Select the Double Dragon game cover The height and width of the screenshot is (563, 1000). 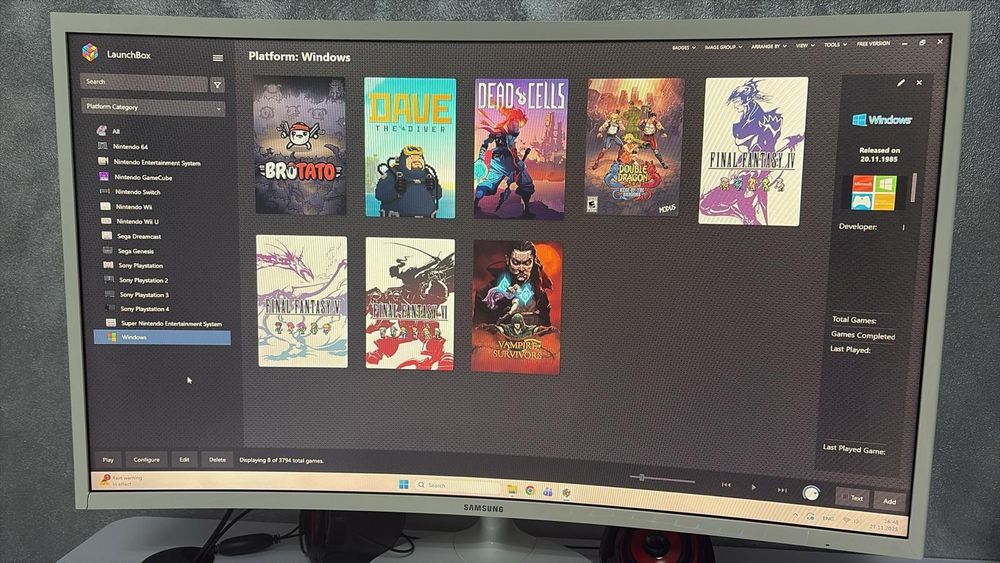click(634, 147)
